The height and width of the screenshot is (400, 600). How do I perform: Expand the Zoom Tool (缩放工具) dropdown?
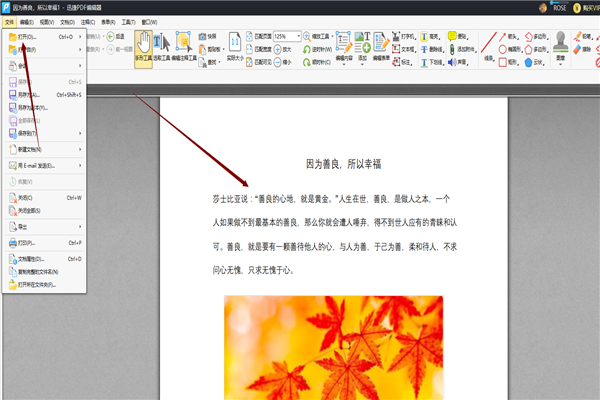pyautogui.click(x=332, y=36)
